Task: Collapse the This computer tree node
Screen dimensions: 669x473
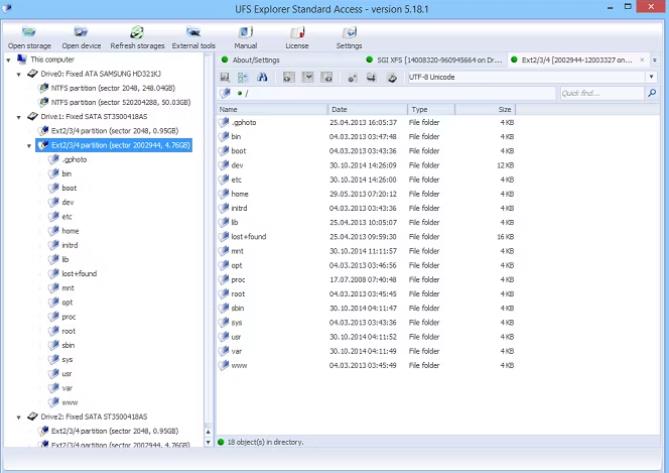Action: coord(9,60)
